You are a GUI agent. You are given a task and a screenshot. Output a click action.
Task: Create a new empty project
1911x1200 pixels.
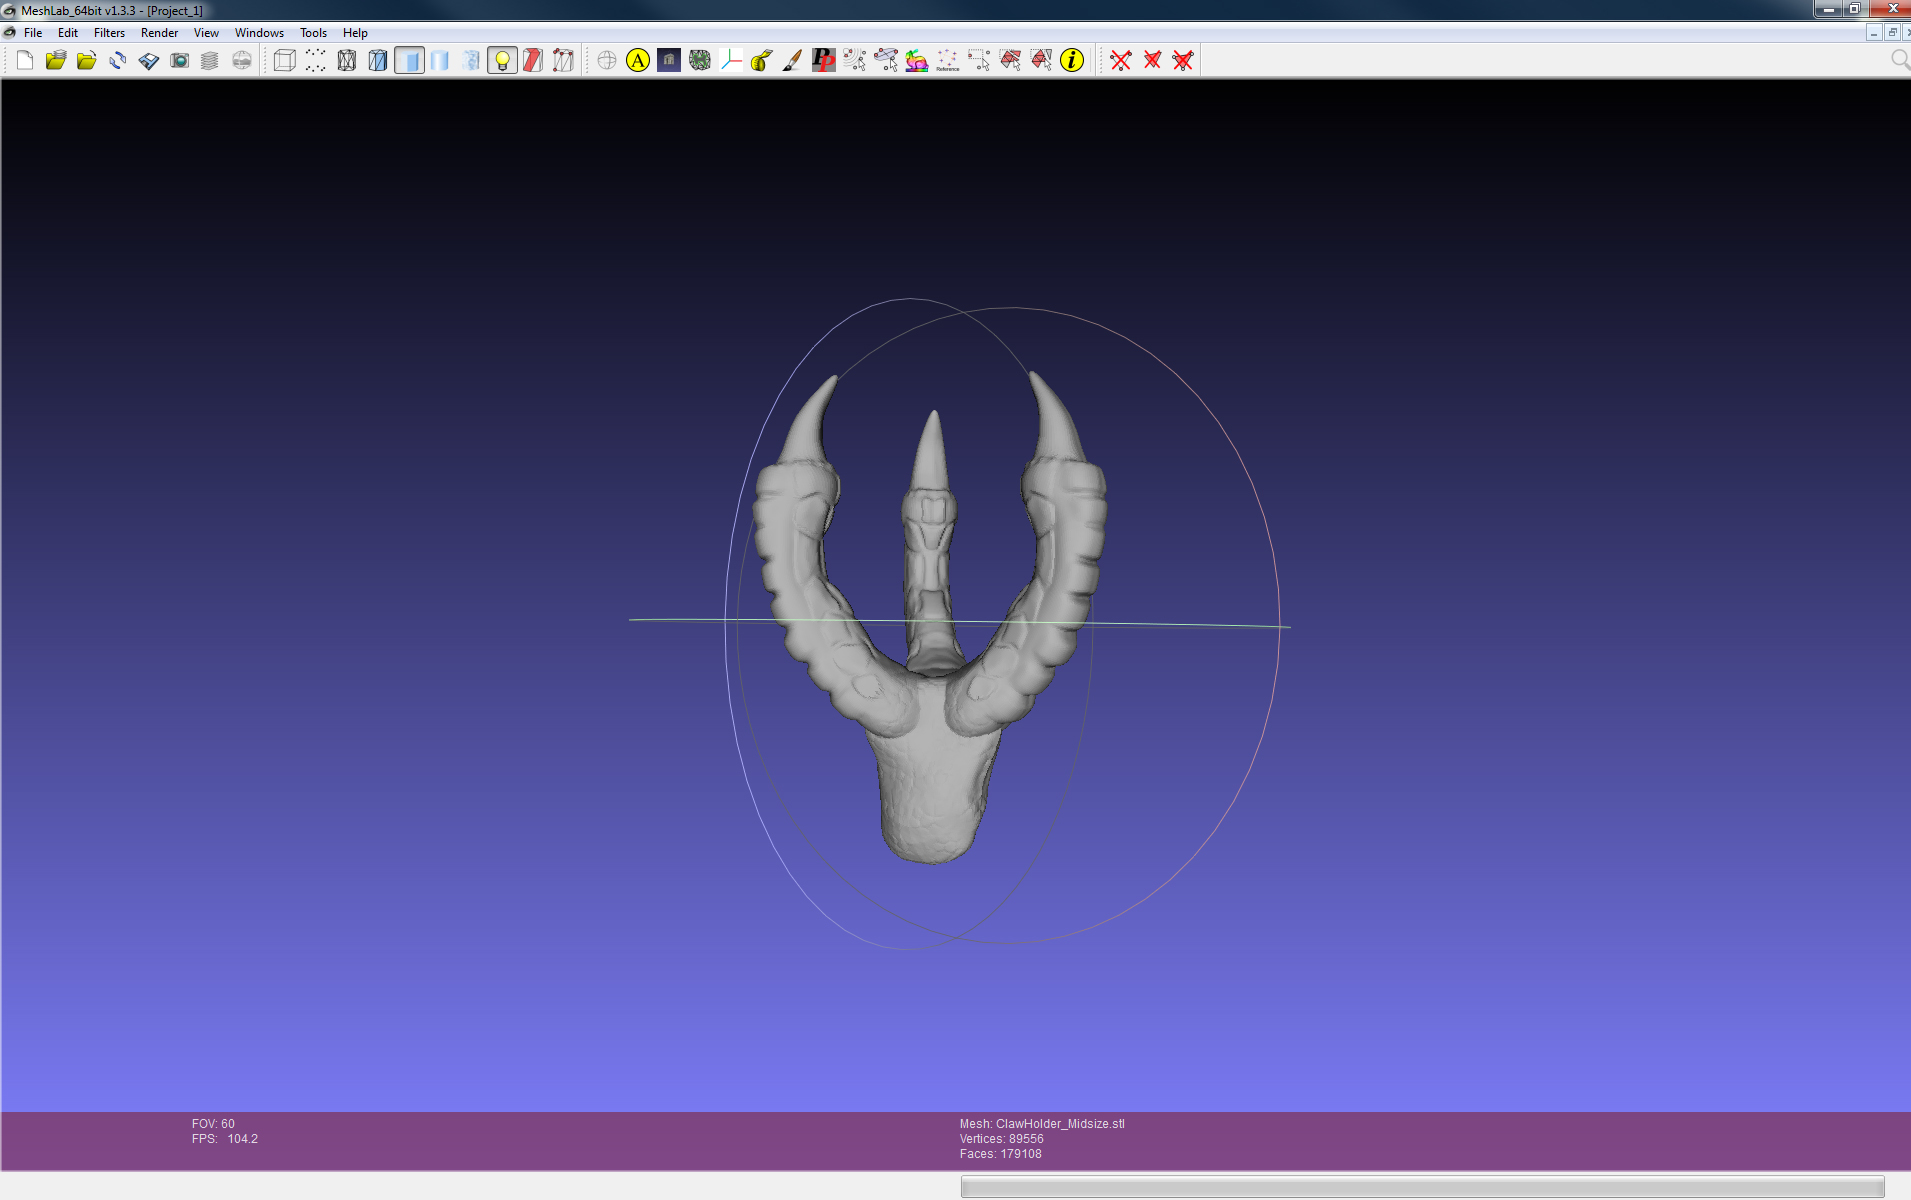(24, 60)
